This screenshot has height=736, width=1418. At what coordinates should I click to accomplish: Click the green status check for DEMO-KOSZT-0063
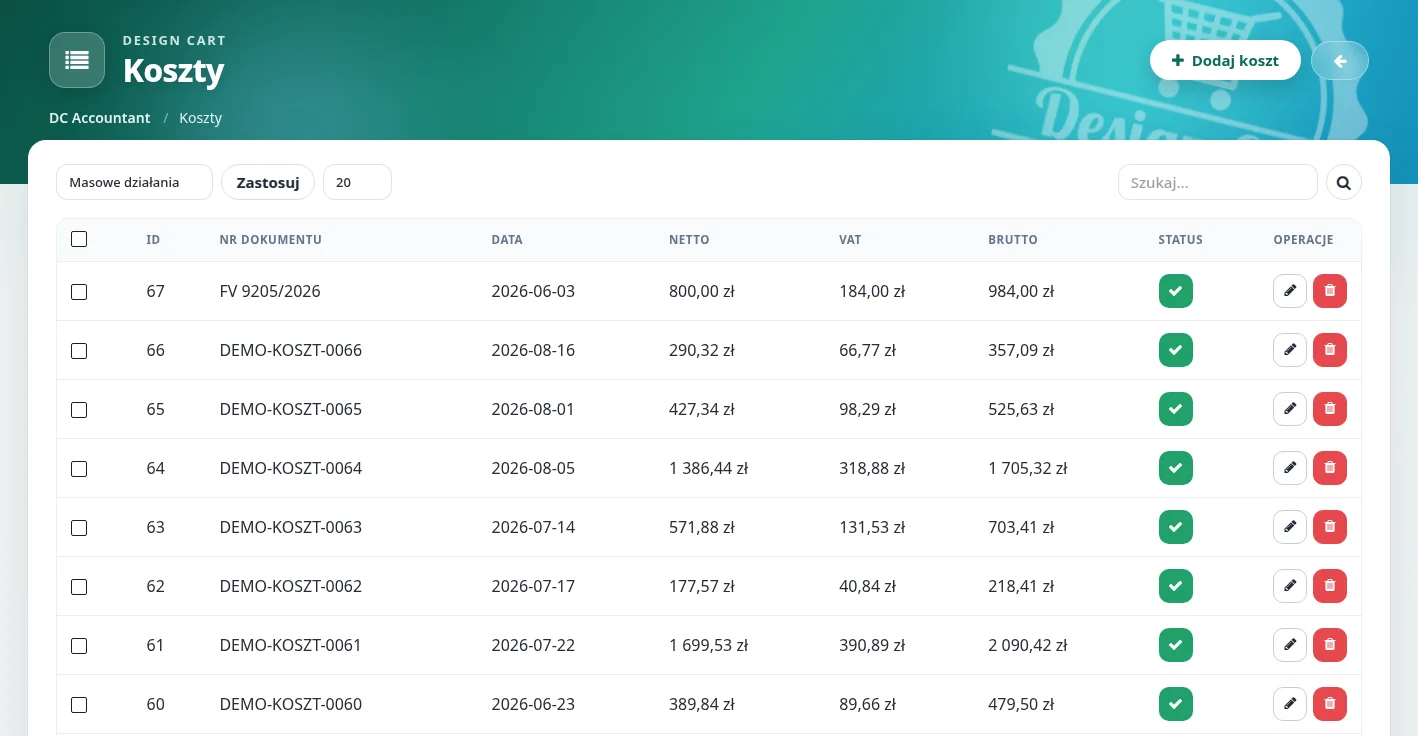click(x=1176, y=527)
